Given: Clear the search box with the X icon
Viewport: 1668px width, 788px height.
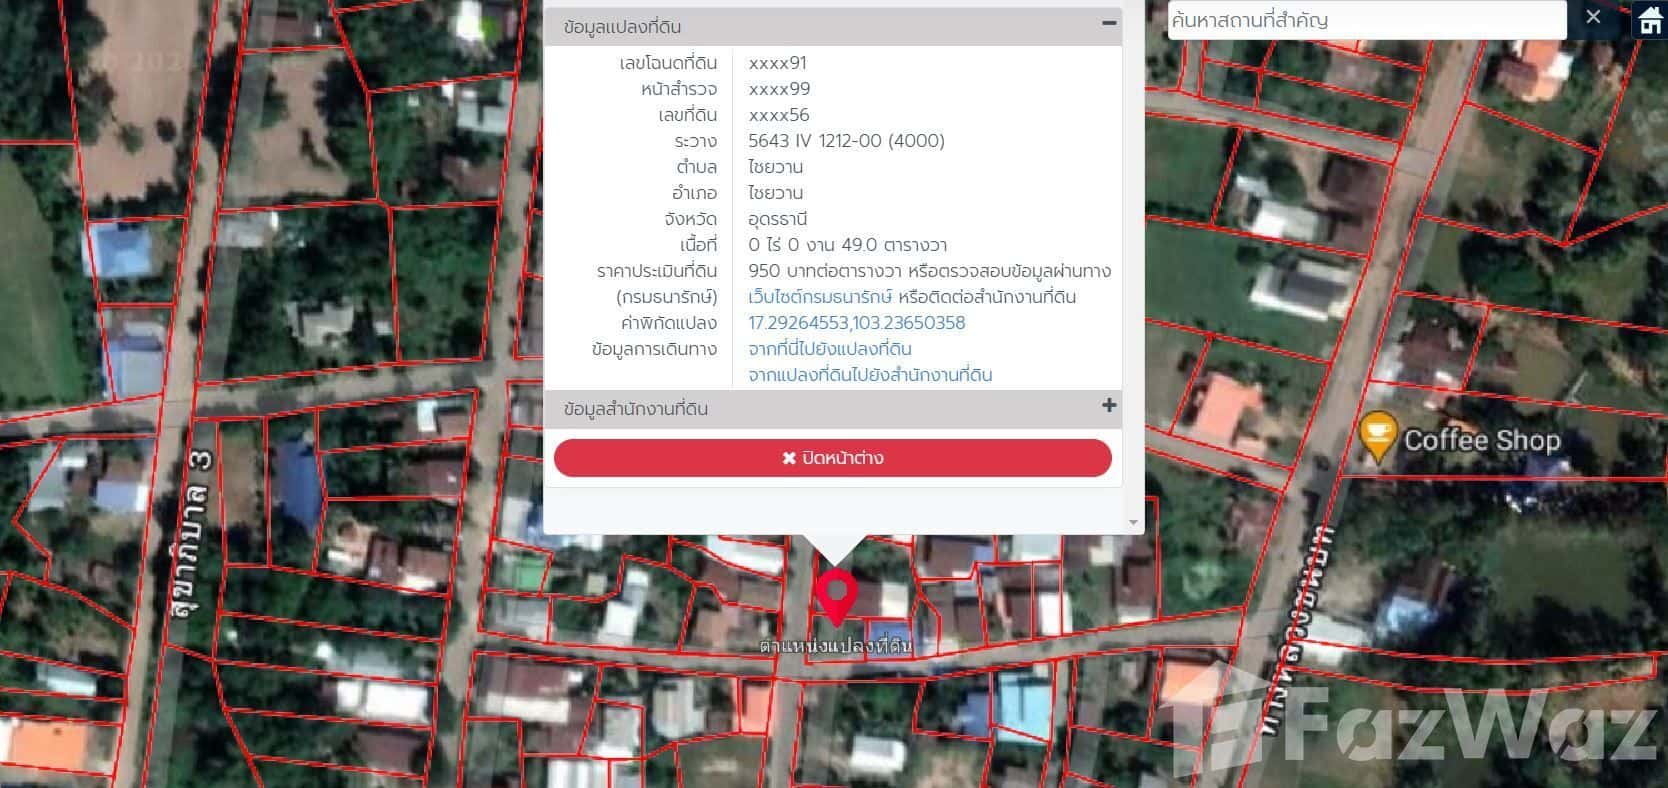Looking at the screenshot, I should (x=1593, y=17).
